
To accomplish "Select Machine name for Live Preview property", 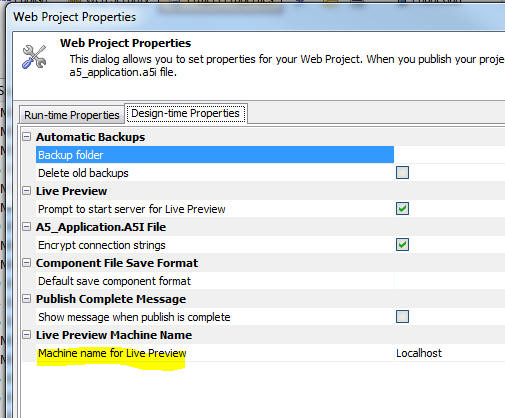I will coord(112,353).
